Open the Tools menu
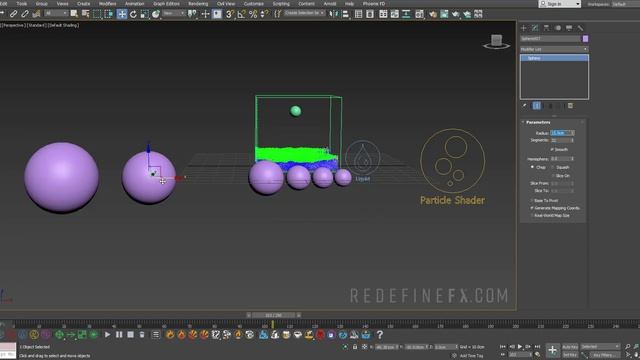The height and width of the screenshot is (360, 640). pos(21,4)
